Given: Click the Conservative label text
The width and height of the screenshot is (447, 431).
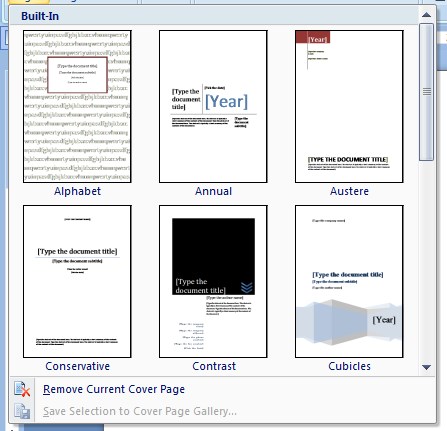Looking at the screenshot, I should point(77,366).
